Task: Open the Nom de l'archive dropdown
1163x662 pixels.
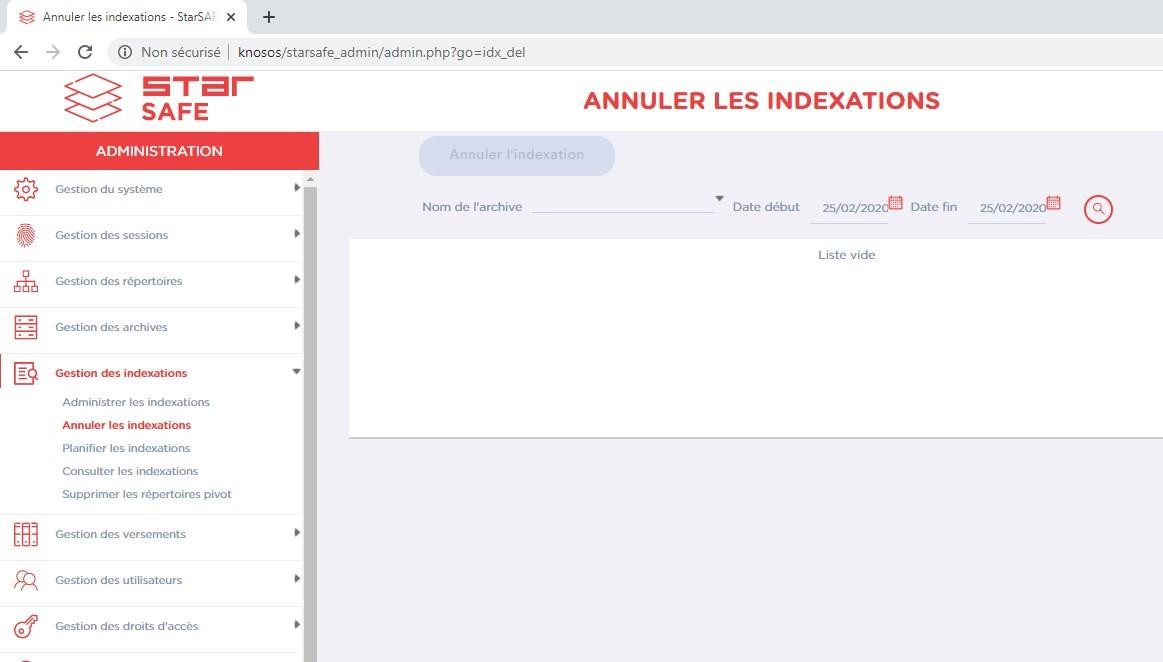Action: 719,199
